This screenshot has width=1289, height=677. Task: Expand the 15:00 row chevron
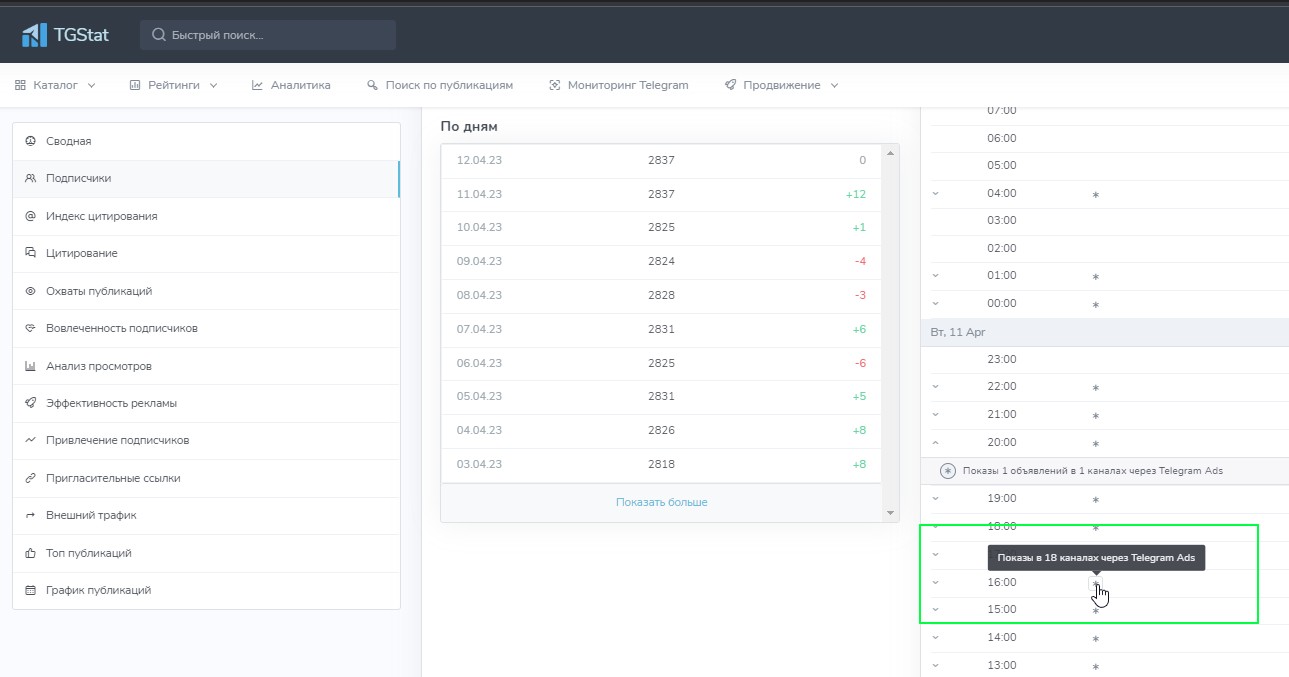click(936, 609)
